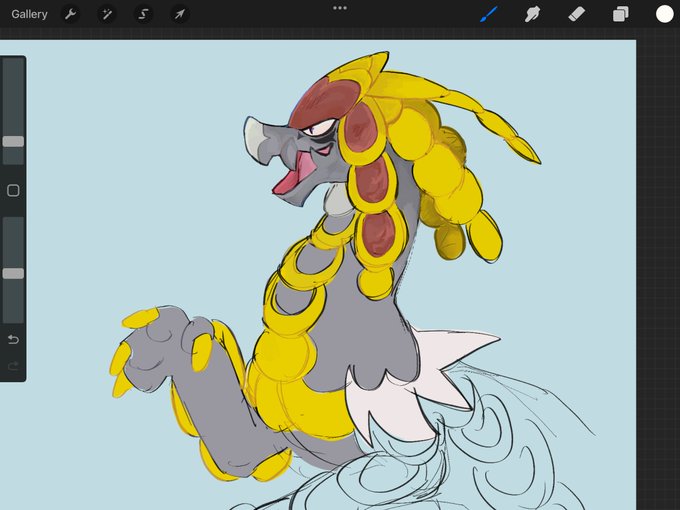The height and width of the screenshot is (510, 680).
Task: Select the Brush paint tool
Action: (488, 14)
